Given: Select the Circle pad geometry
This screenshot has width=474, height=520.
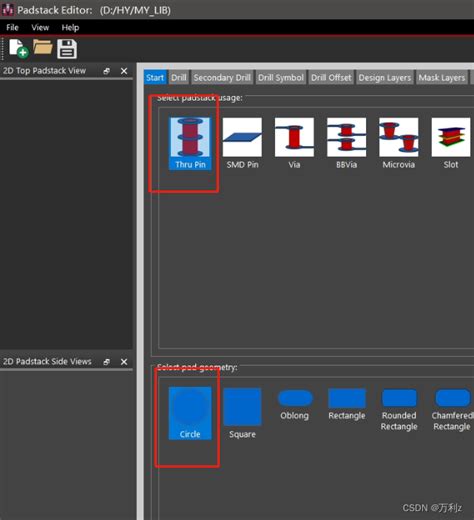Looking at the screenshot, I should tap(190, 413).
